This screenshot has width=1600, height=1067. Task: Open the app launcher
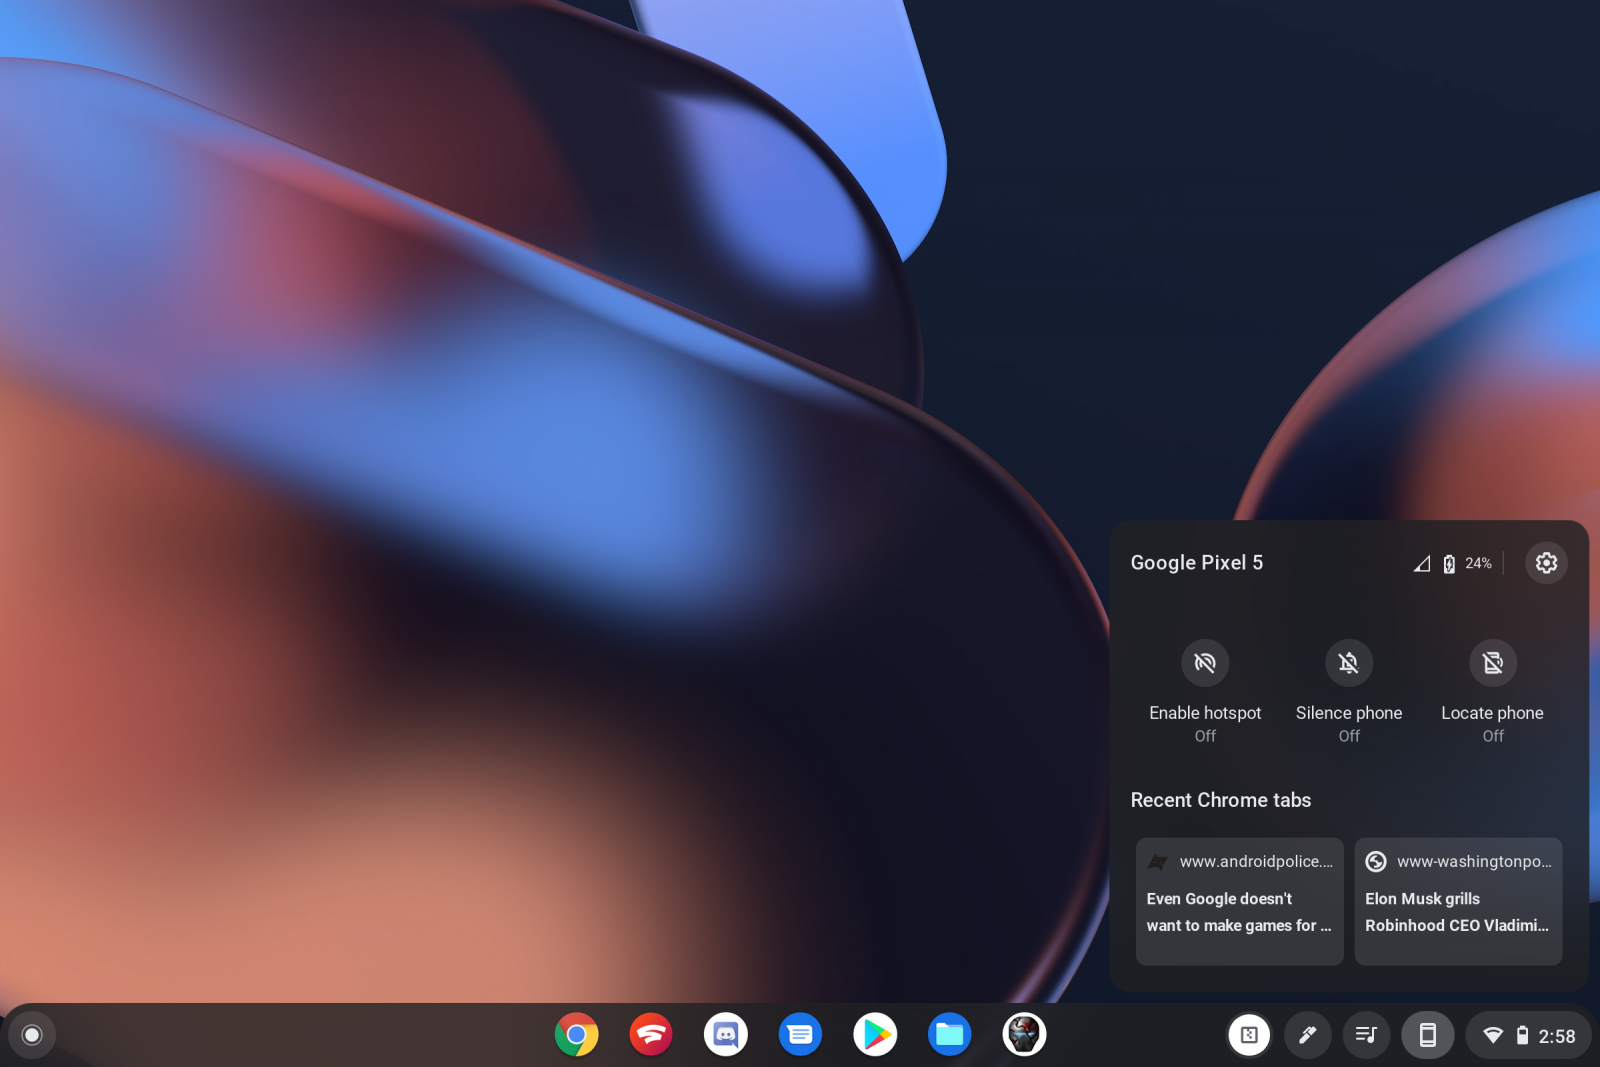click(33, 1035)
